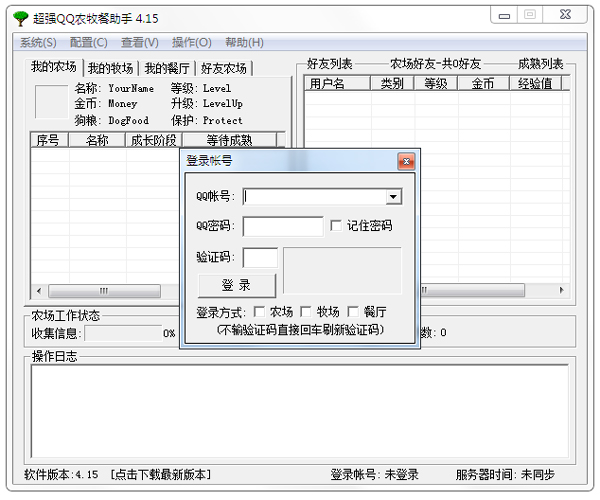This screenshot has height=500, width=600.
Task: Click the Money gold value
Action: (122, 104)
